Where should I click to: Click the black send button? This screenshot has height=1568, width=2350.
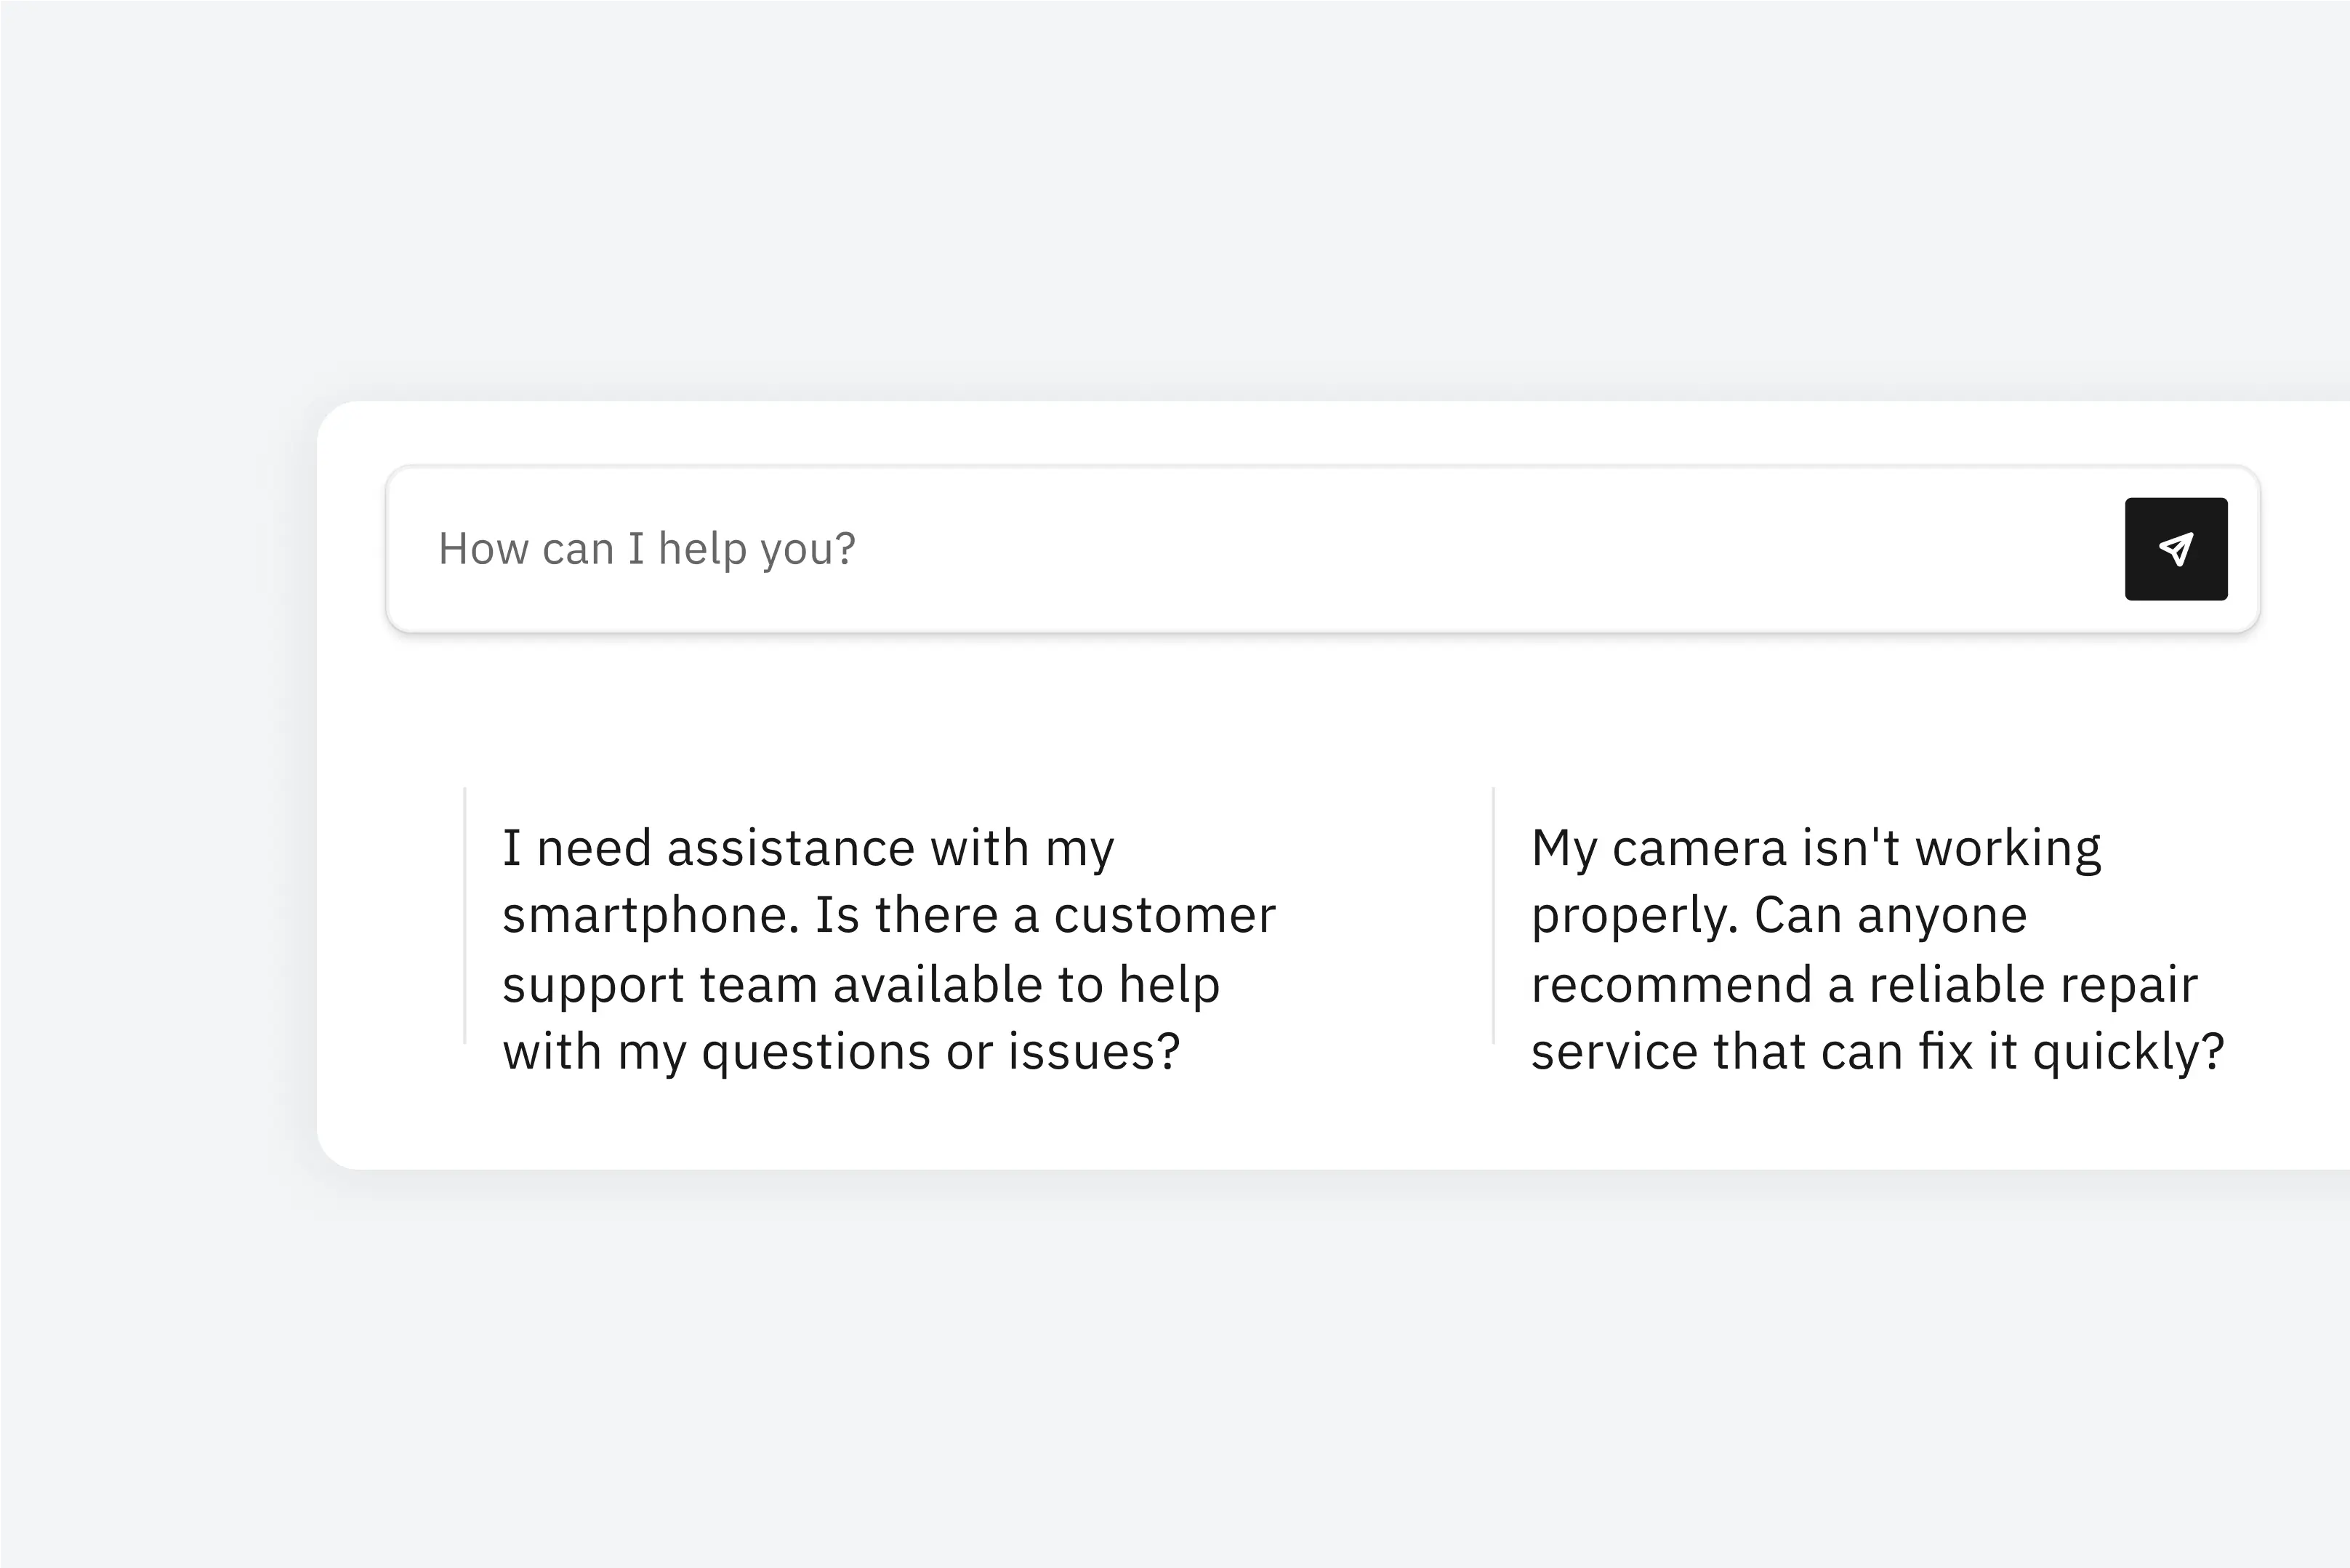[2176, 549]
